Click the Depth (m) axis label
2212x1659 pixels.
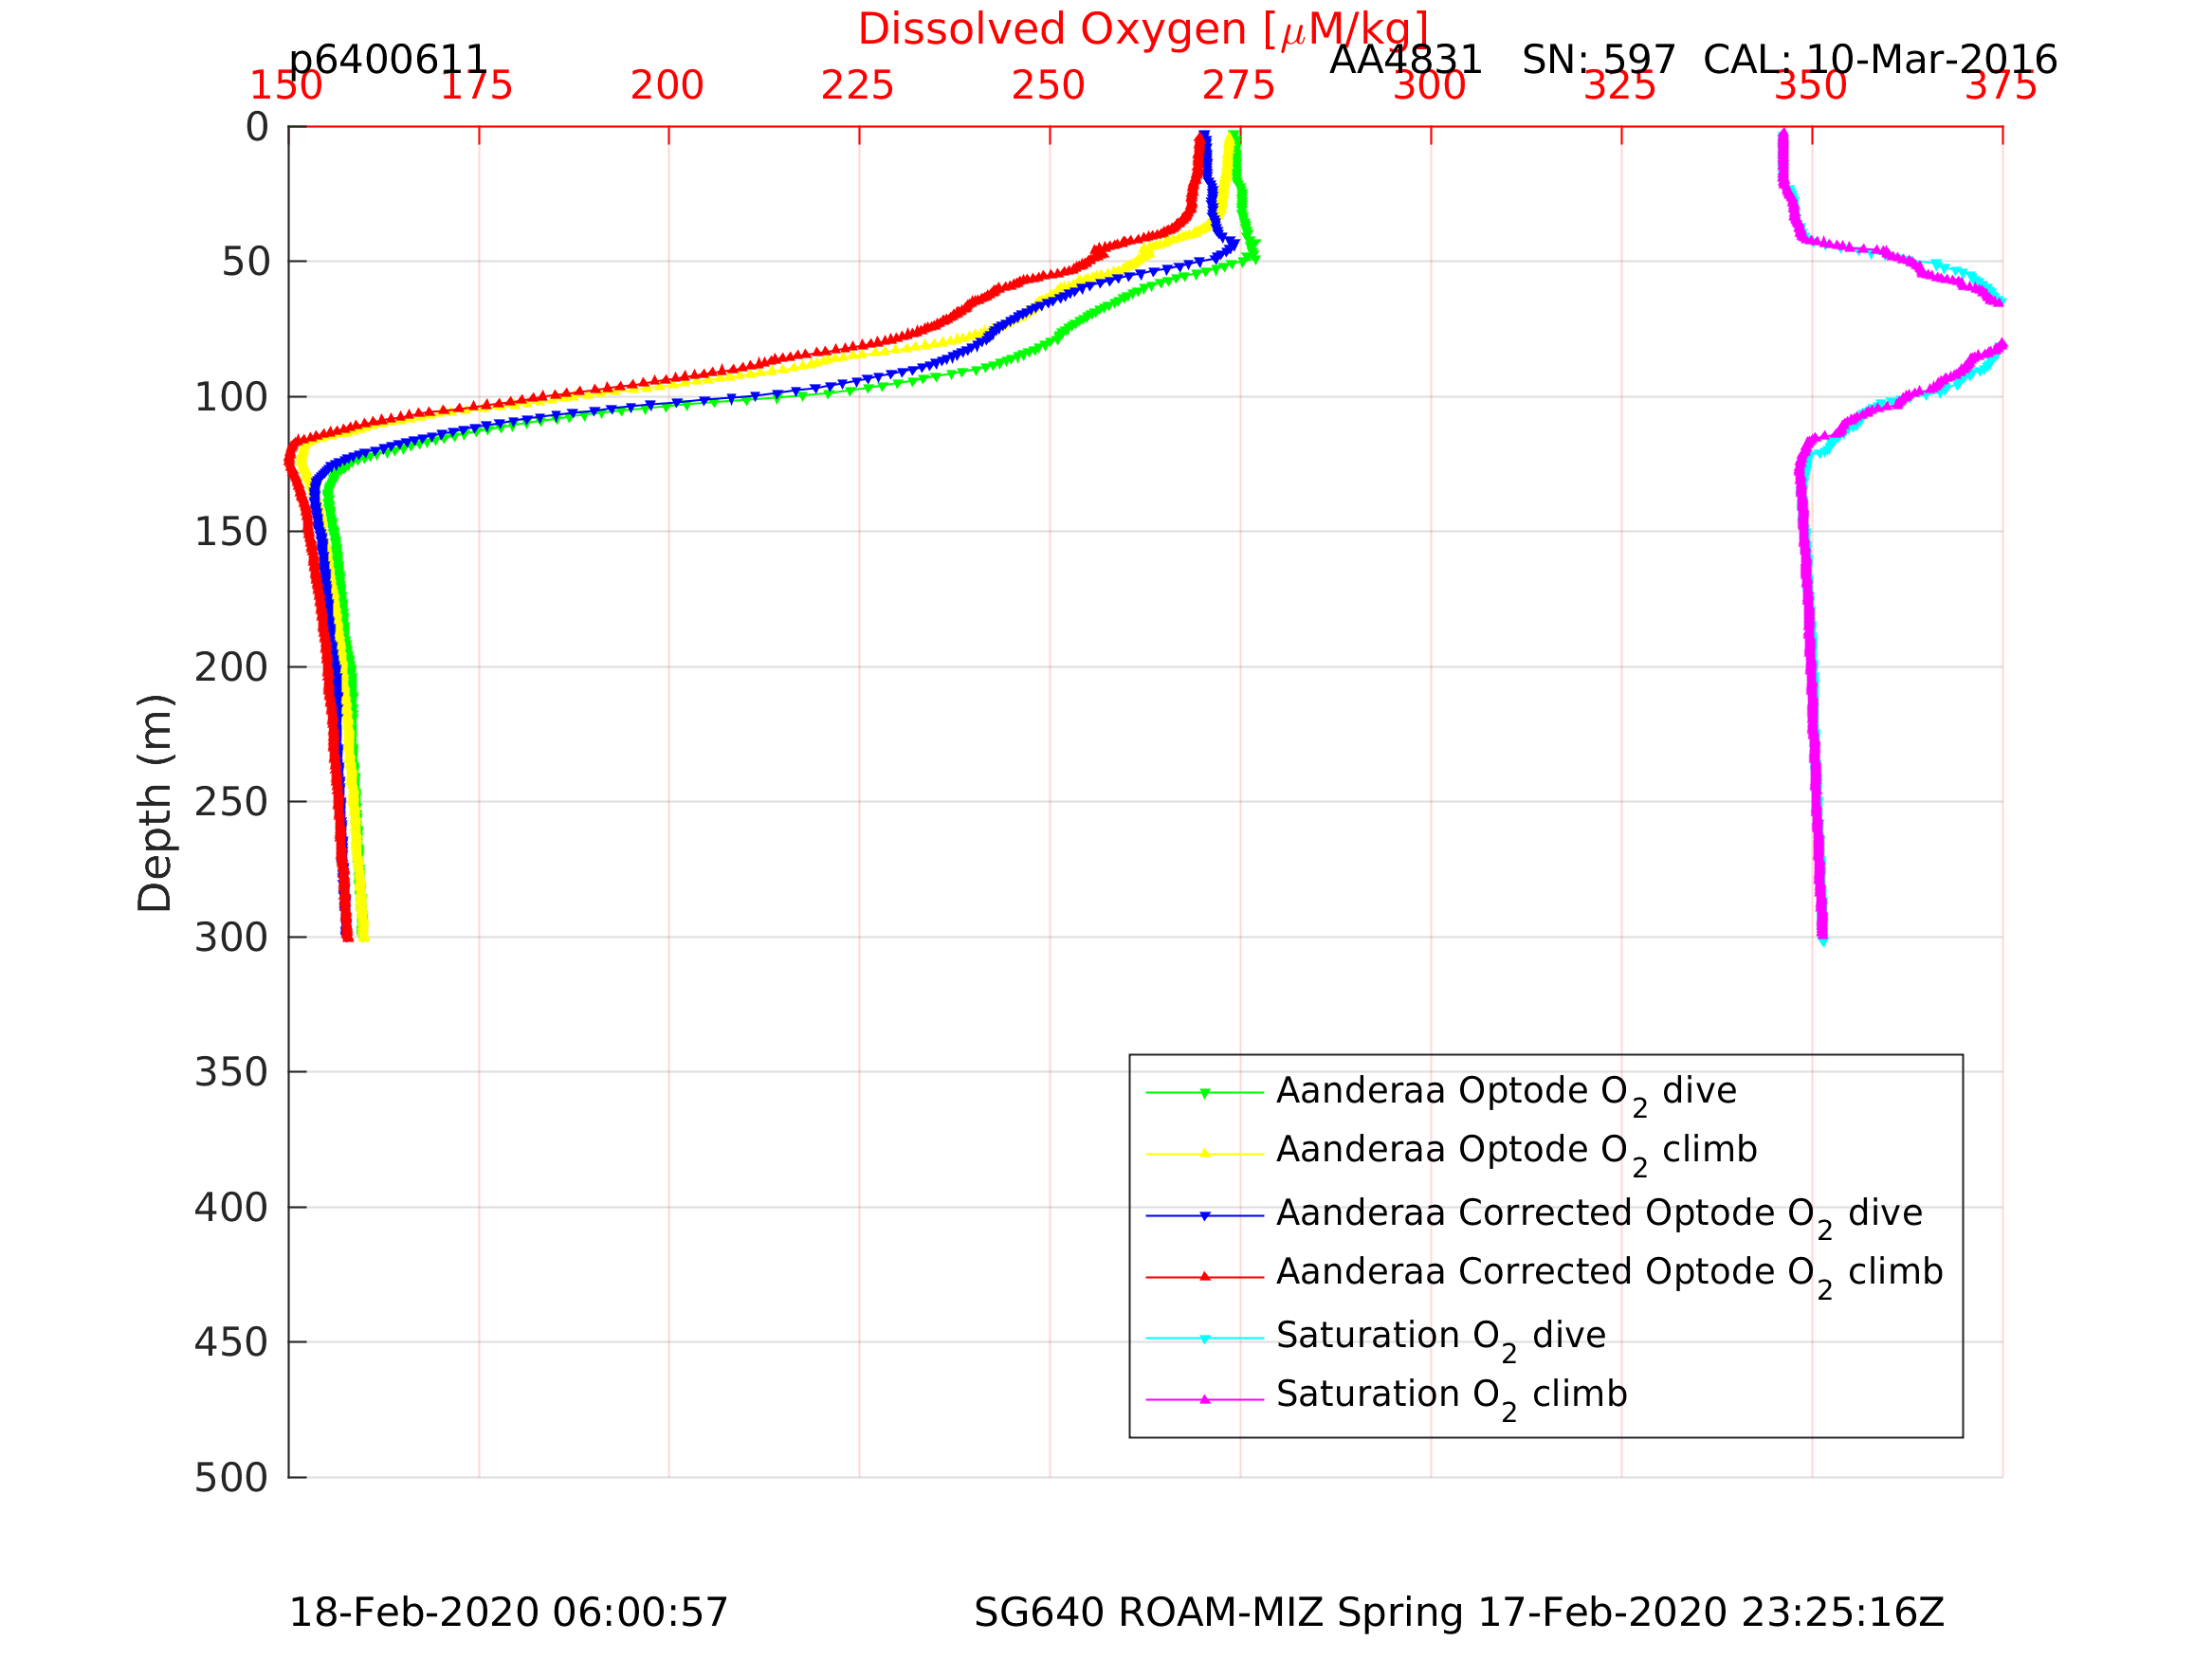[x=156, y=803]
